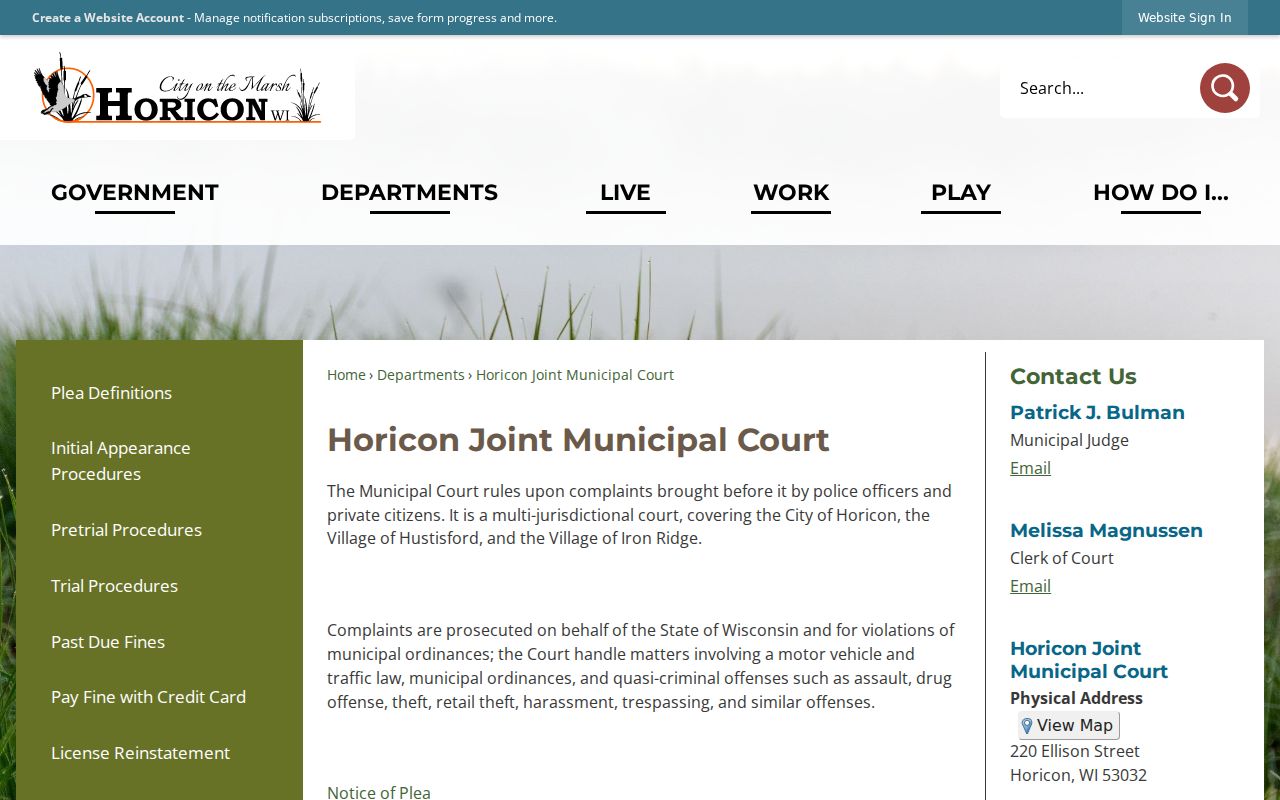Email Clerk of Court Melissa Magnussen
This screenshot has height=800, width=1280.
click(x=1030, y=586)
